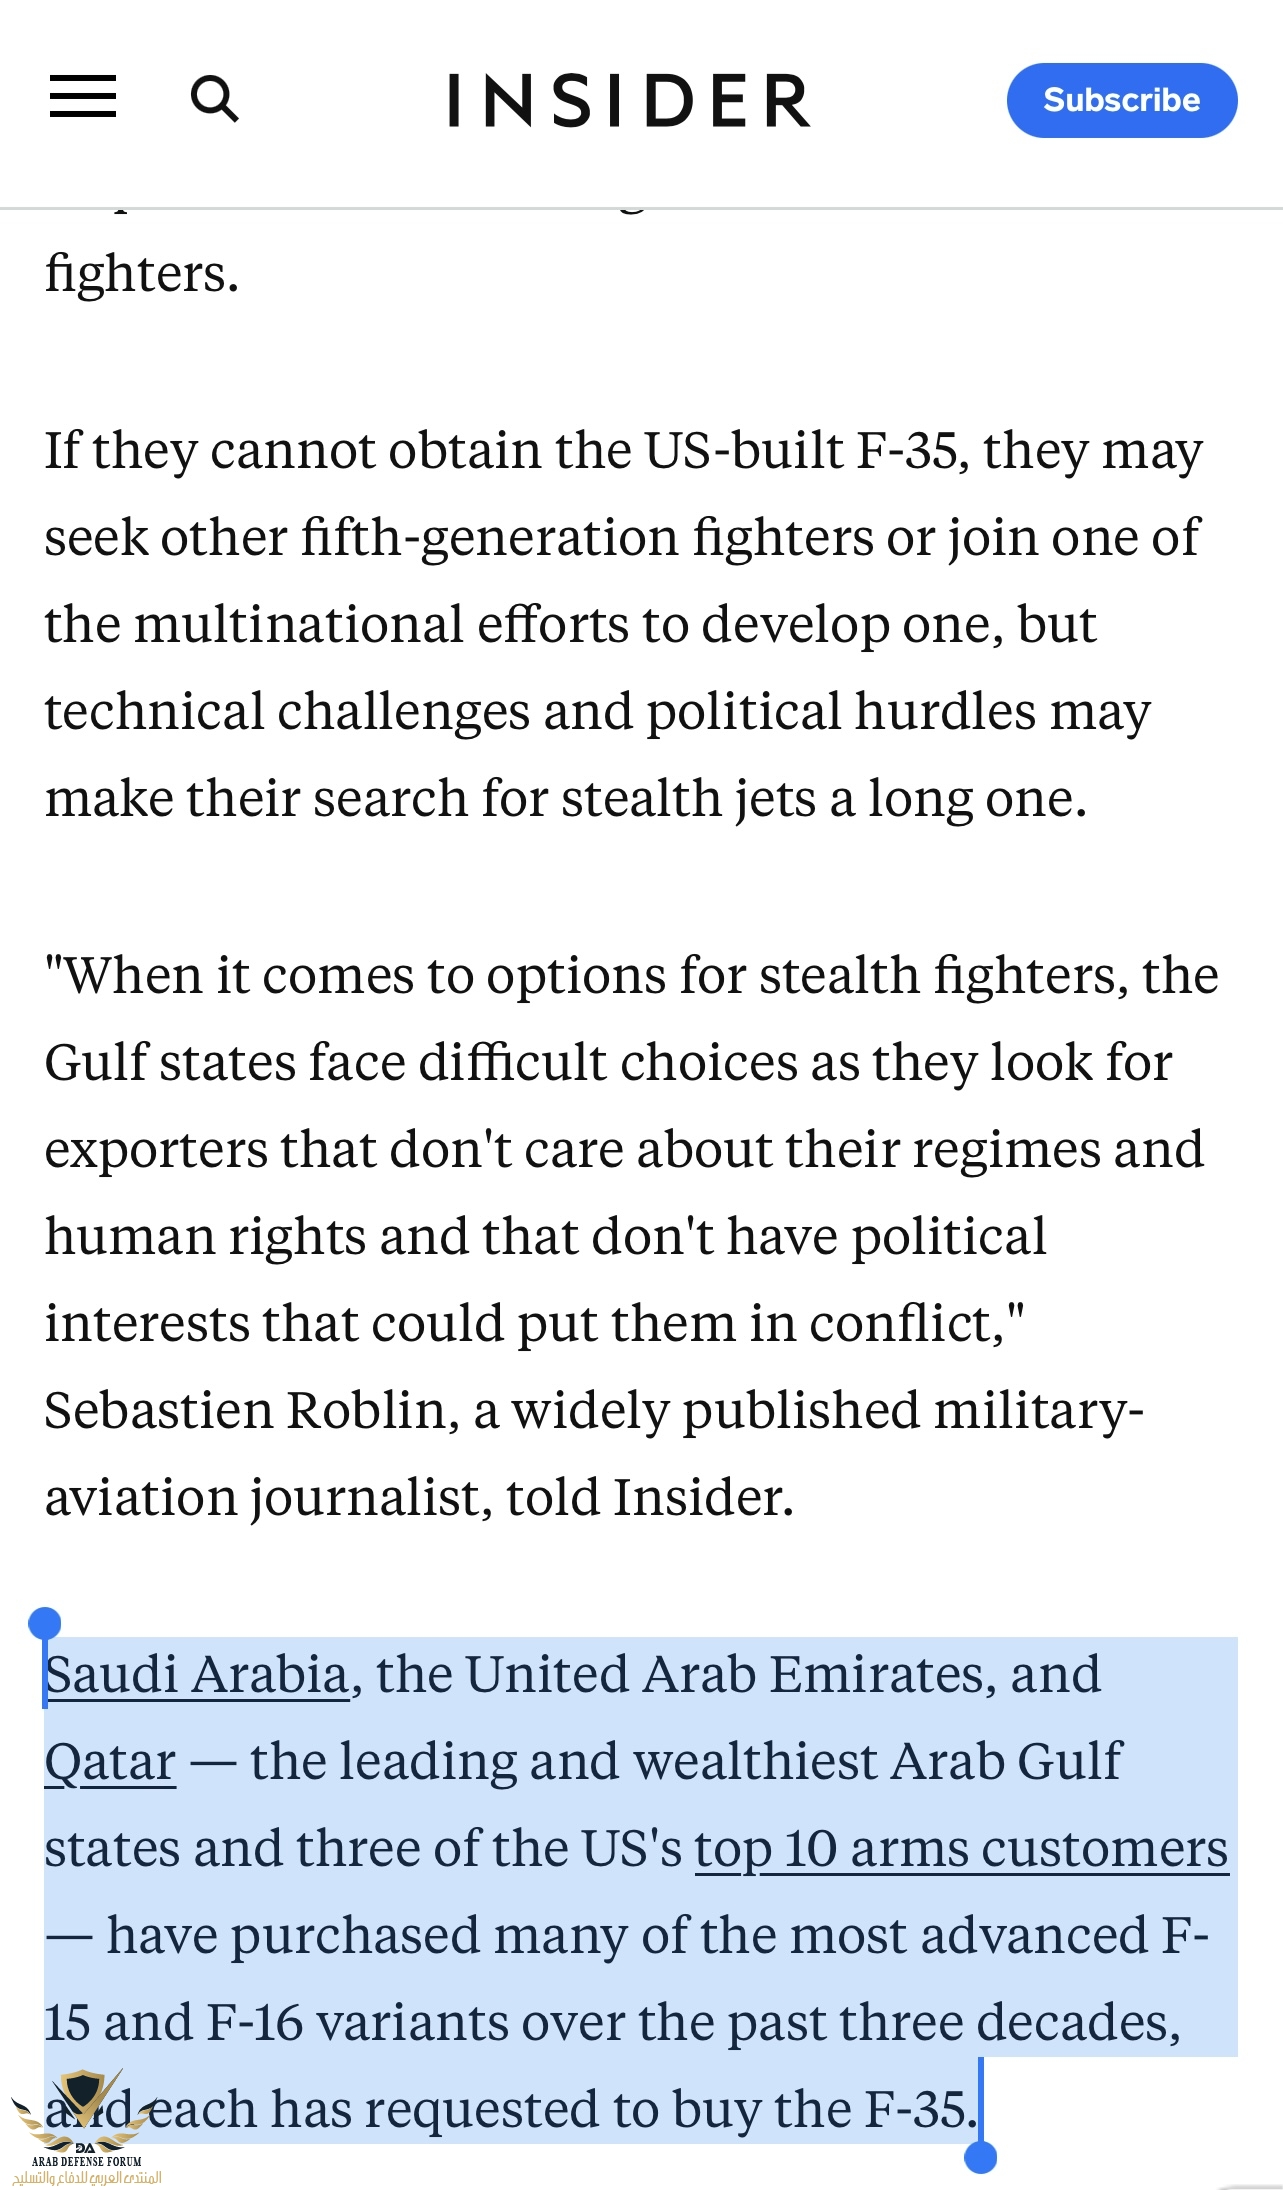This screenshot has height=2190, width=1283.
Task: Open the Saudi Arabia link
Action: (197, 1674)
